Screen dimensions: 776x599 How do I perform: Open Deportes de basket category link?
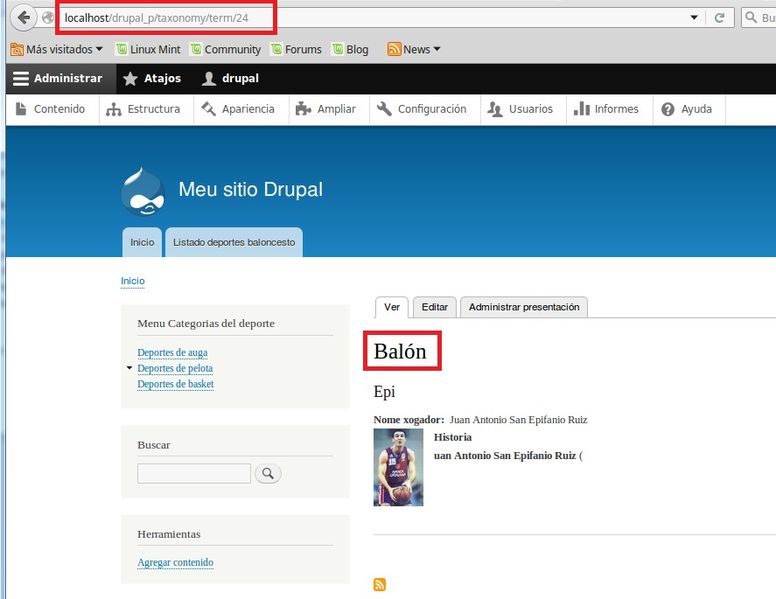(176, 384)
